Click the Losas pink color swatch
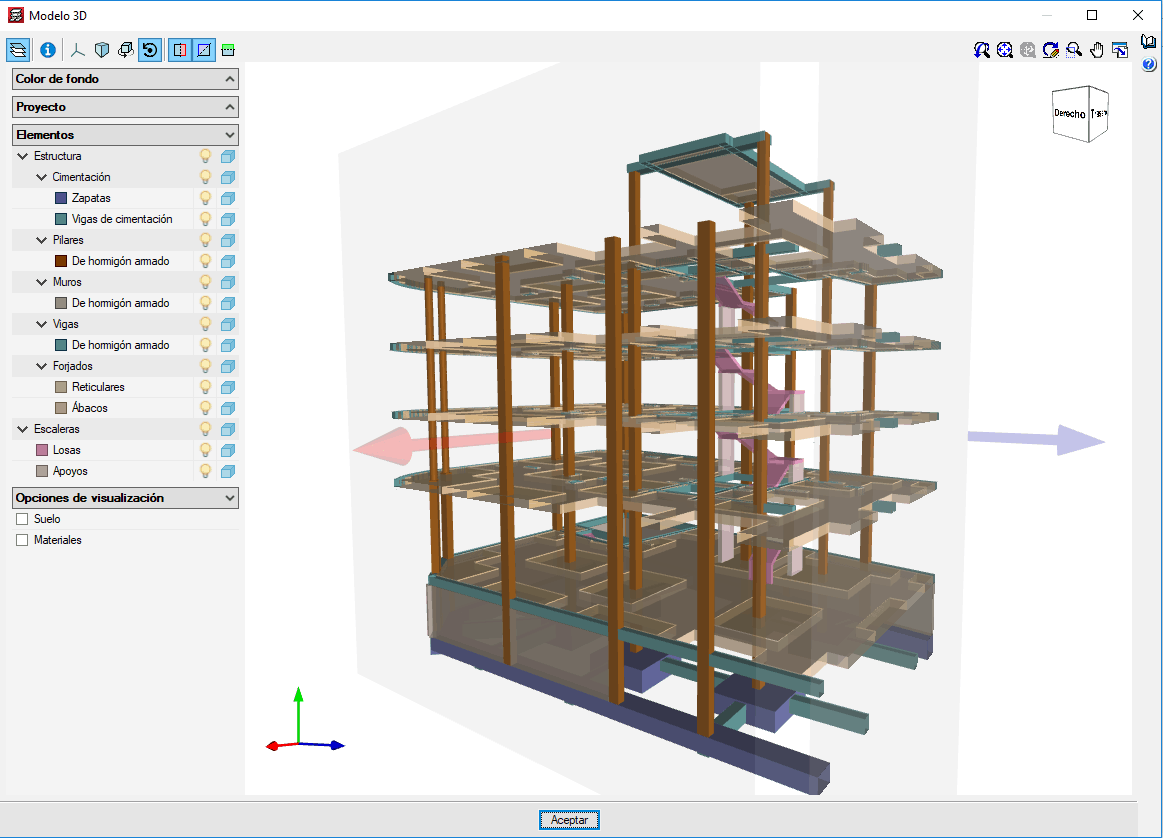This screenshot has width=1163, height=838. [x=42, y=450]
